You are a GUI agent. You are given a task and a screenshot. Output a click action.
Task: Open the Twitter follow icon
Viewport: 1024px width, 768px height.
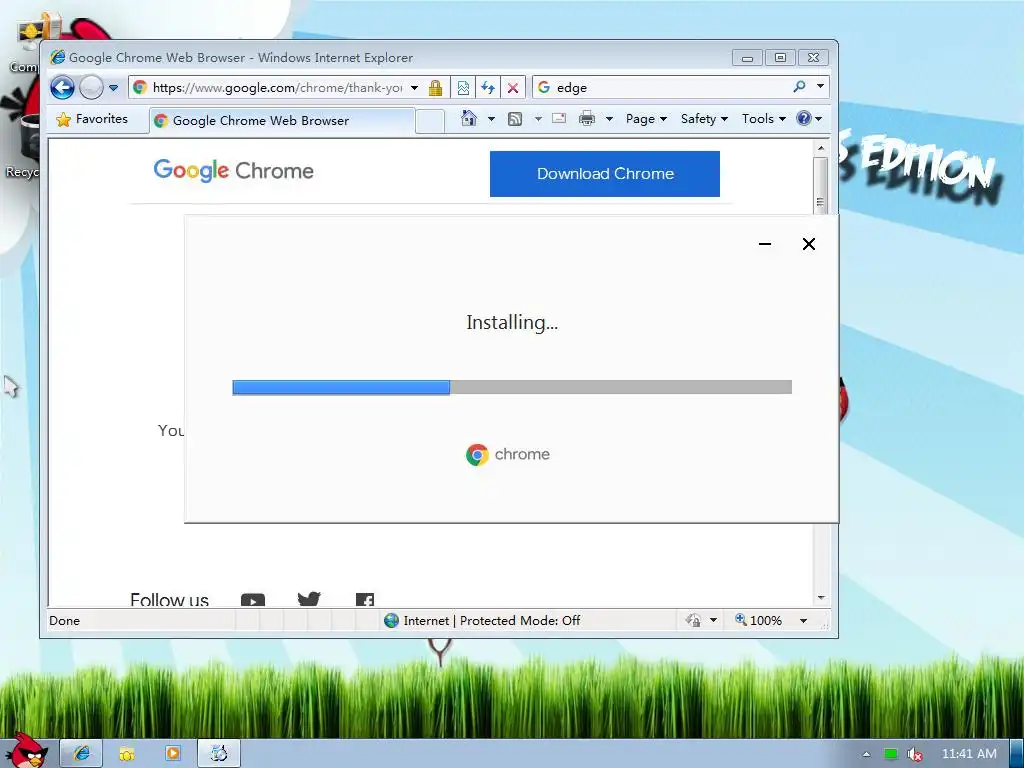point(309,599)
